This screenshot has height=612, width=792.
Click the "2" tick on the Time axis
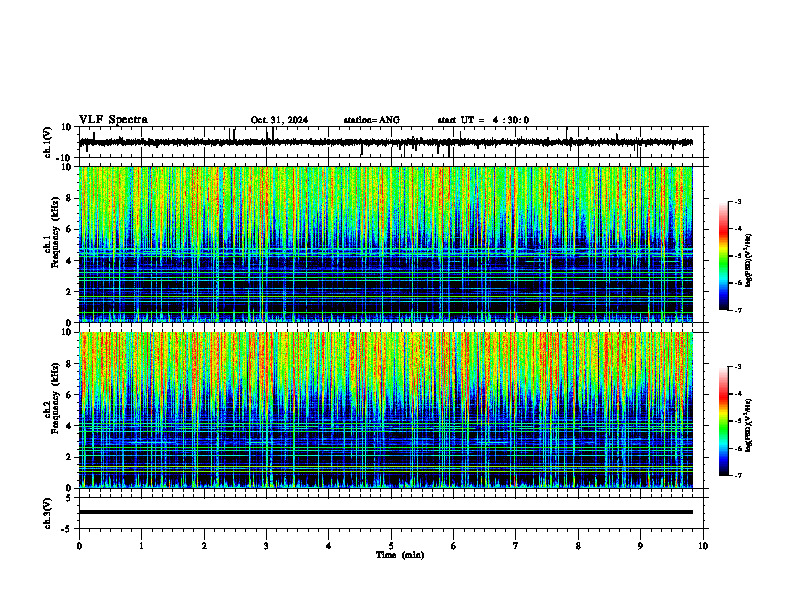204,546
